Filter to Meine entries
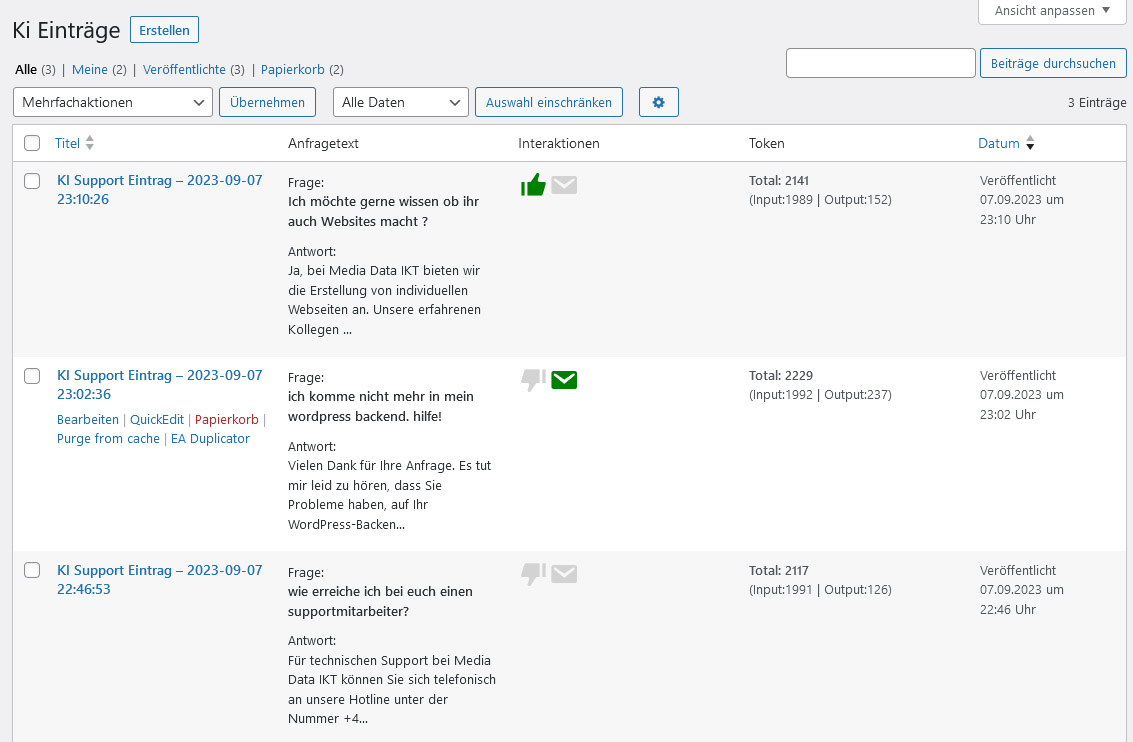The width and height of the screenshot is (1133, 742). [90, 69]
